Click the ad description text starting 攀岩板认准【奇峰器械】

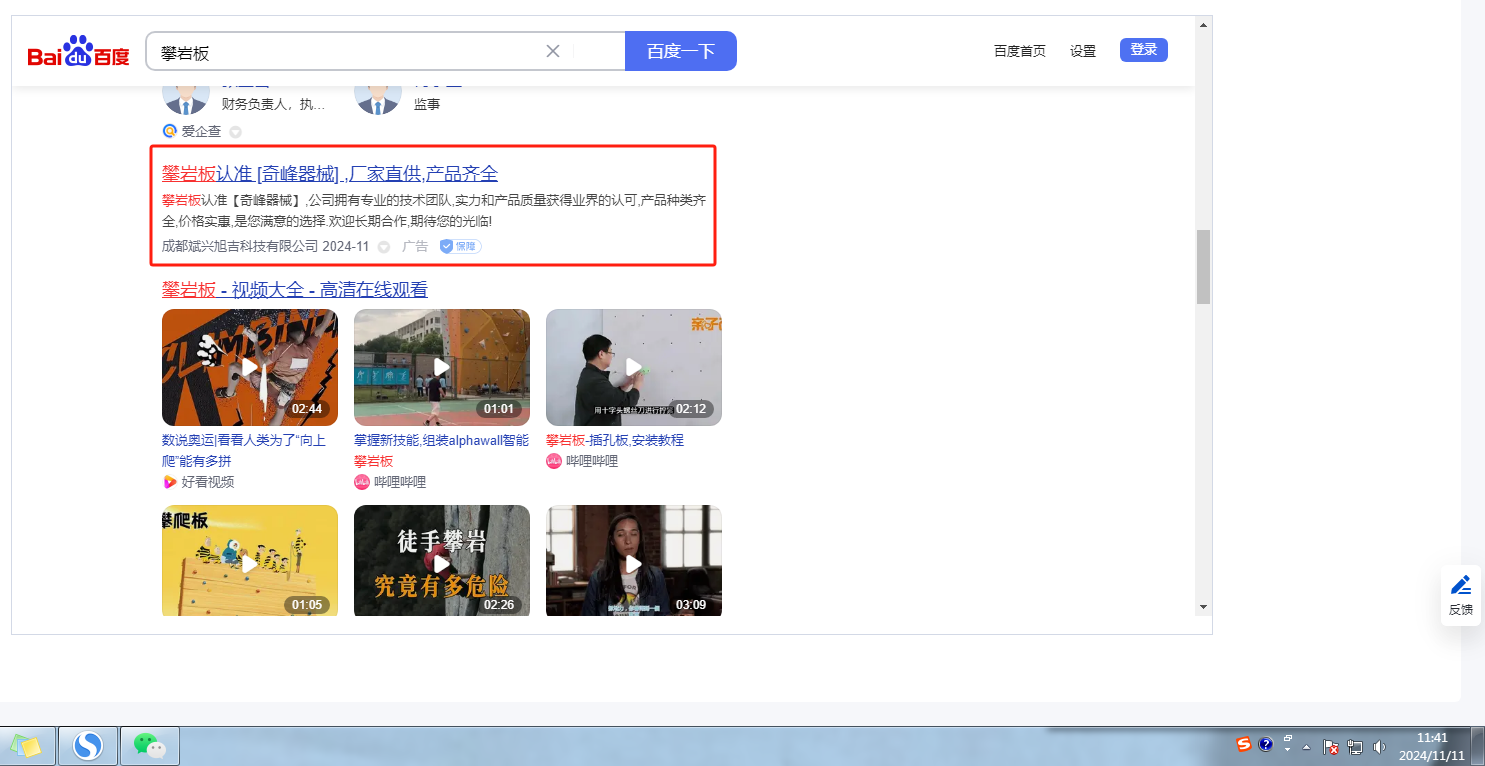[434, 210]
